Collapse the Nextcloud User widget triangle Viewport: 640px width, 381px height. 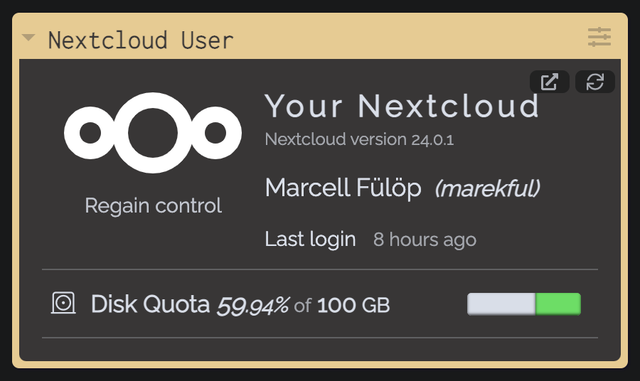point(28,38)
